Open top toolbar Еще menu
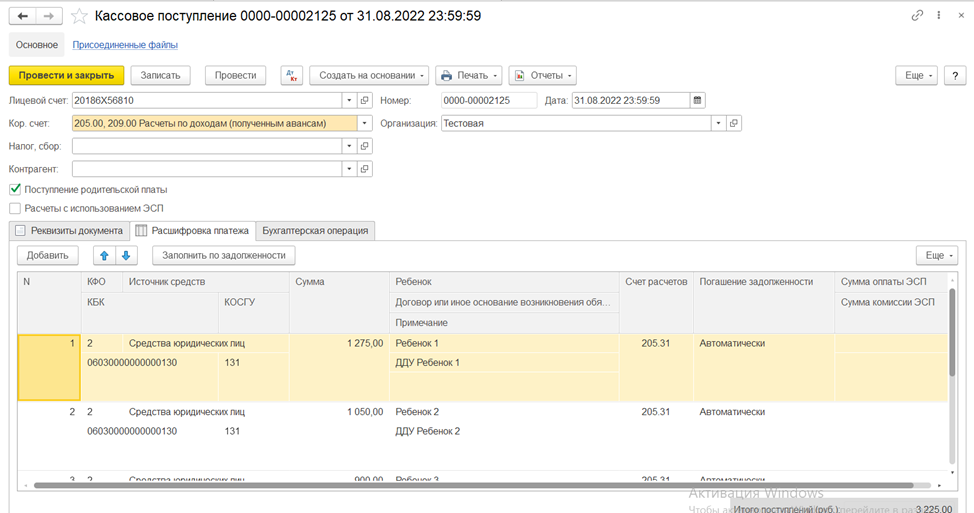This screenshot has width=974, height=513. click(x=916, y=75)
